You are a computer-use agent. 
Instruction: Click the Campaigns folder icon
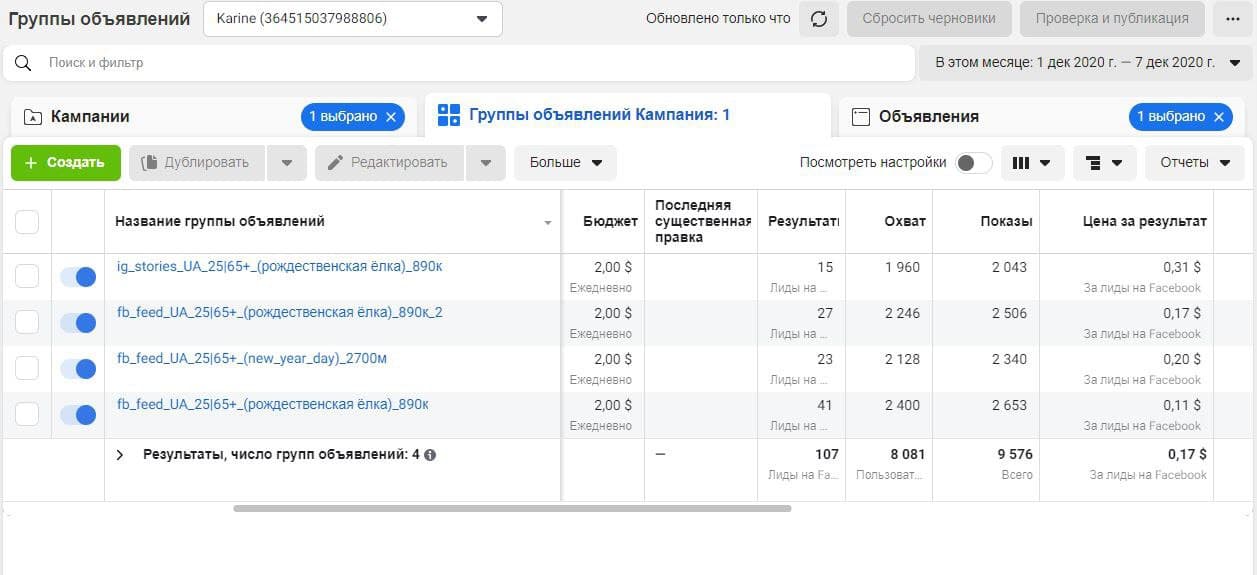click(x=33, y=116)
